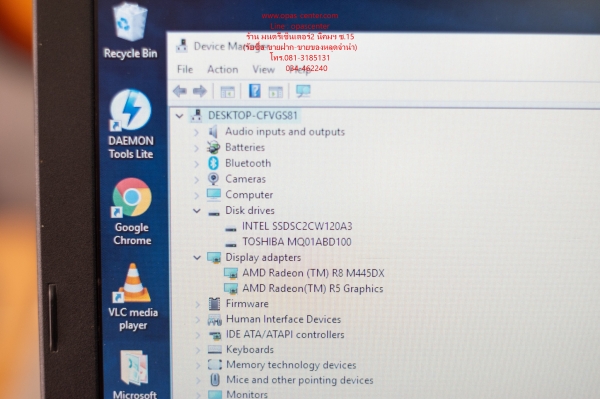Expand the Bluetooth category
Viewport: 600px width, 399px height.
pyautogui.click(x=196, y=164)
